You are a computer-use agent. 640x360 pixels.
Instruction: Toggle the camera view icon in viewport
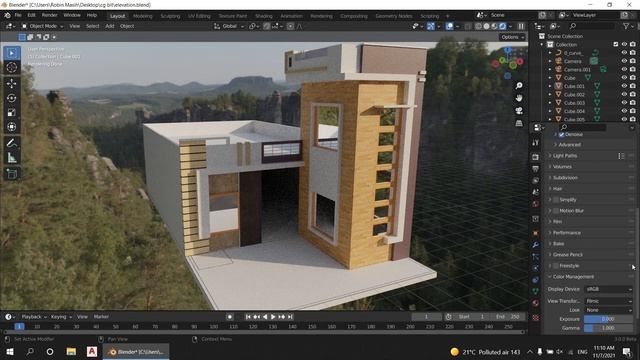(x=519, y=111)
